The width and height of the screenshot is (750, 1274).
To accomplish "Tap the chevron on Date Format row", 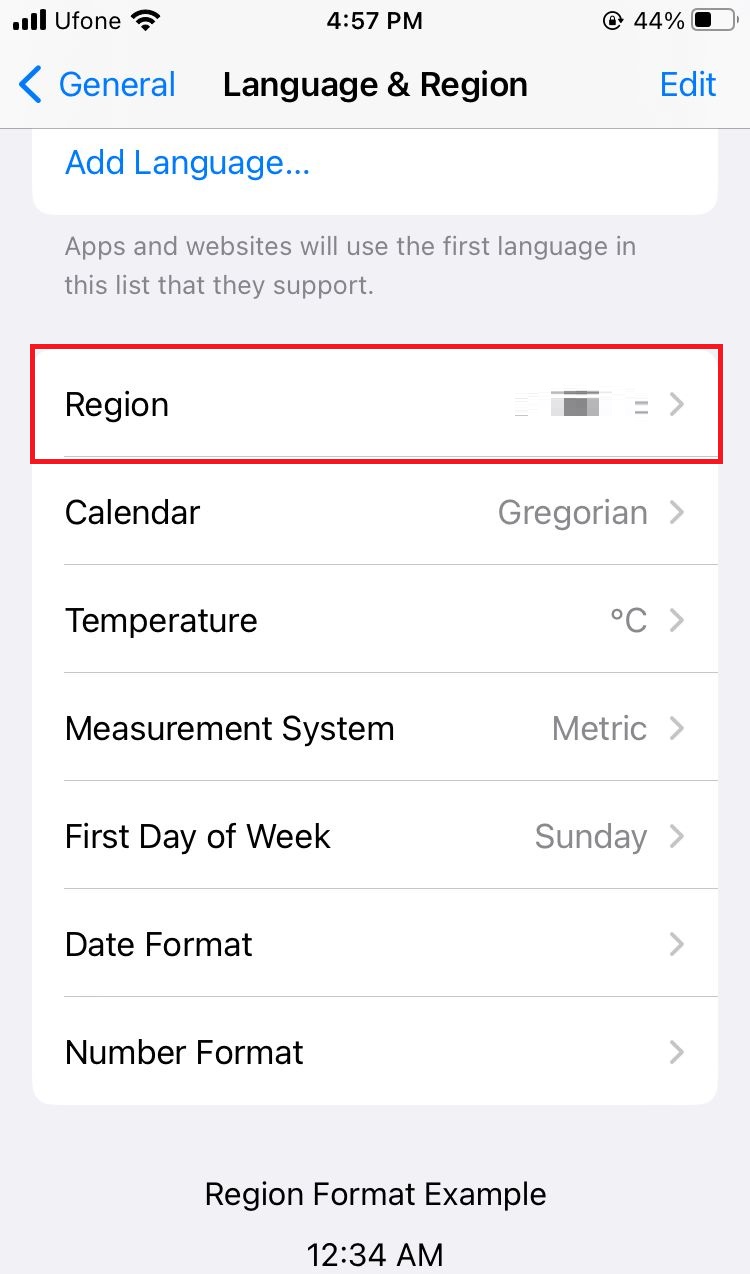I will 677,944.
